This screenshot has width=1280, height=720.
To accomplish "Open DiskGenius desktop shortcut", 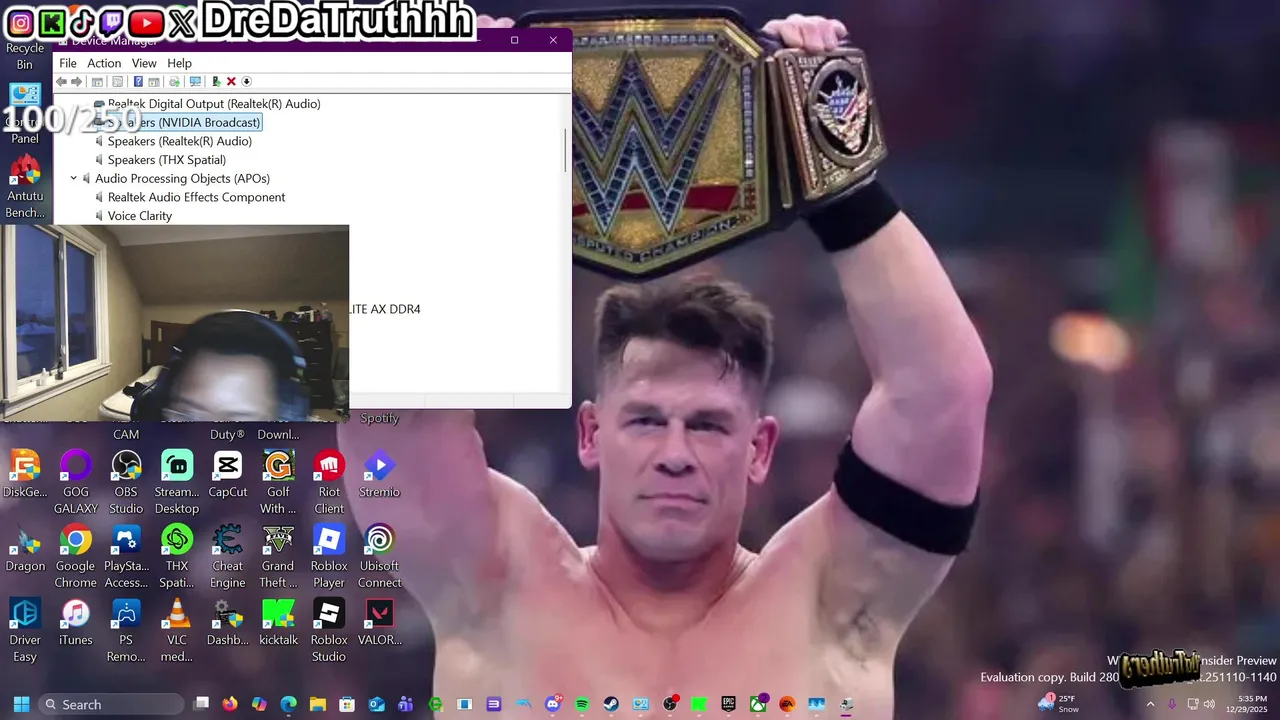I will coord(25,474).
